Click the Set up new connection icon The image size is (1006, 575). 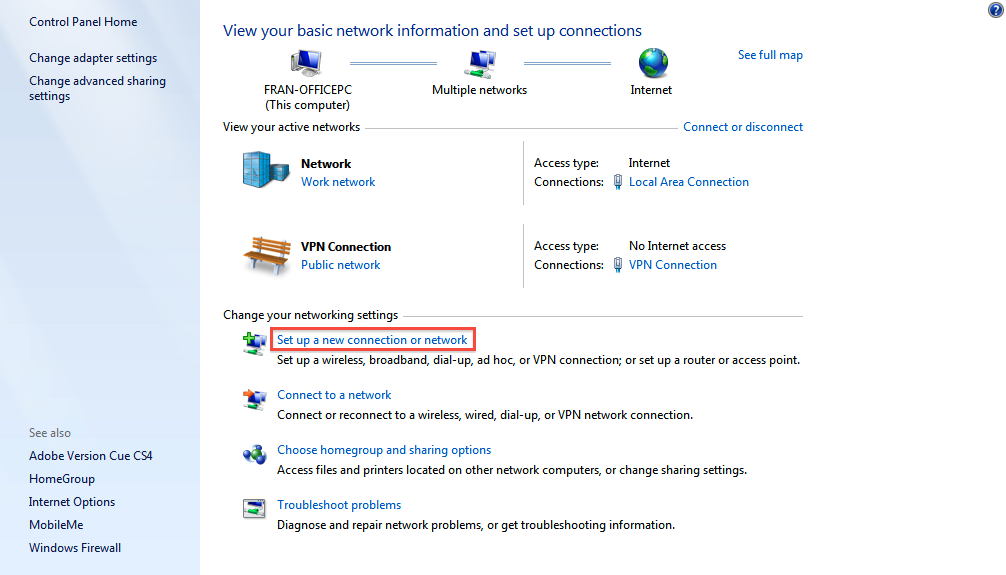[254, 343]
